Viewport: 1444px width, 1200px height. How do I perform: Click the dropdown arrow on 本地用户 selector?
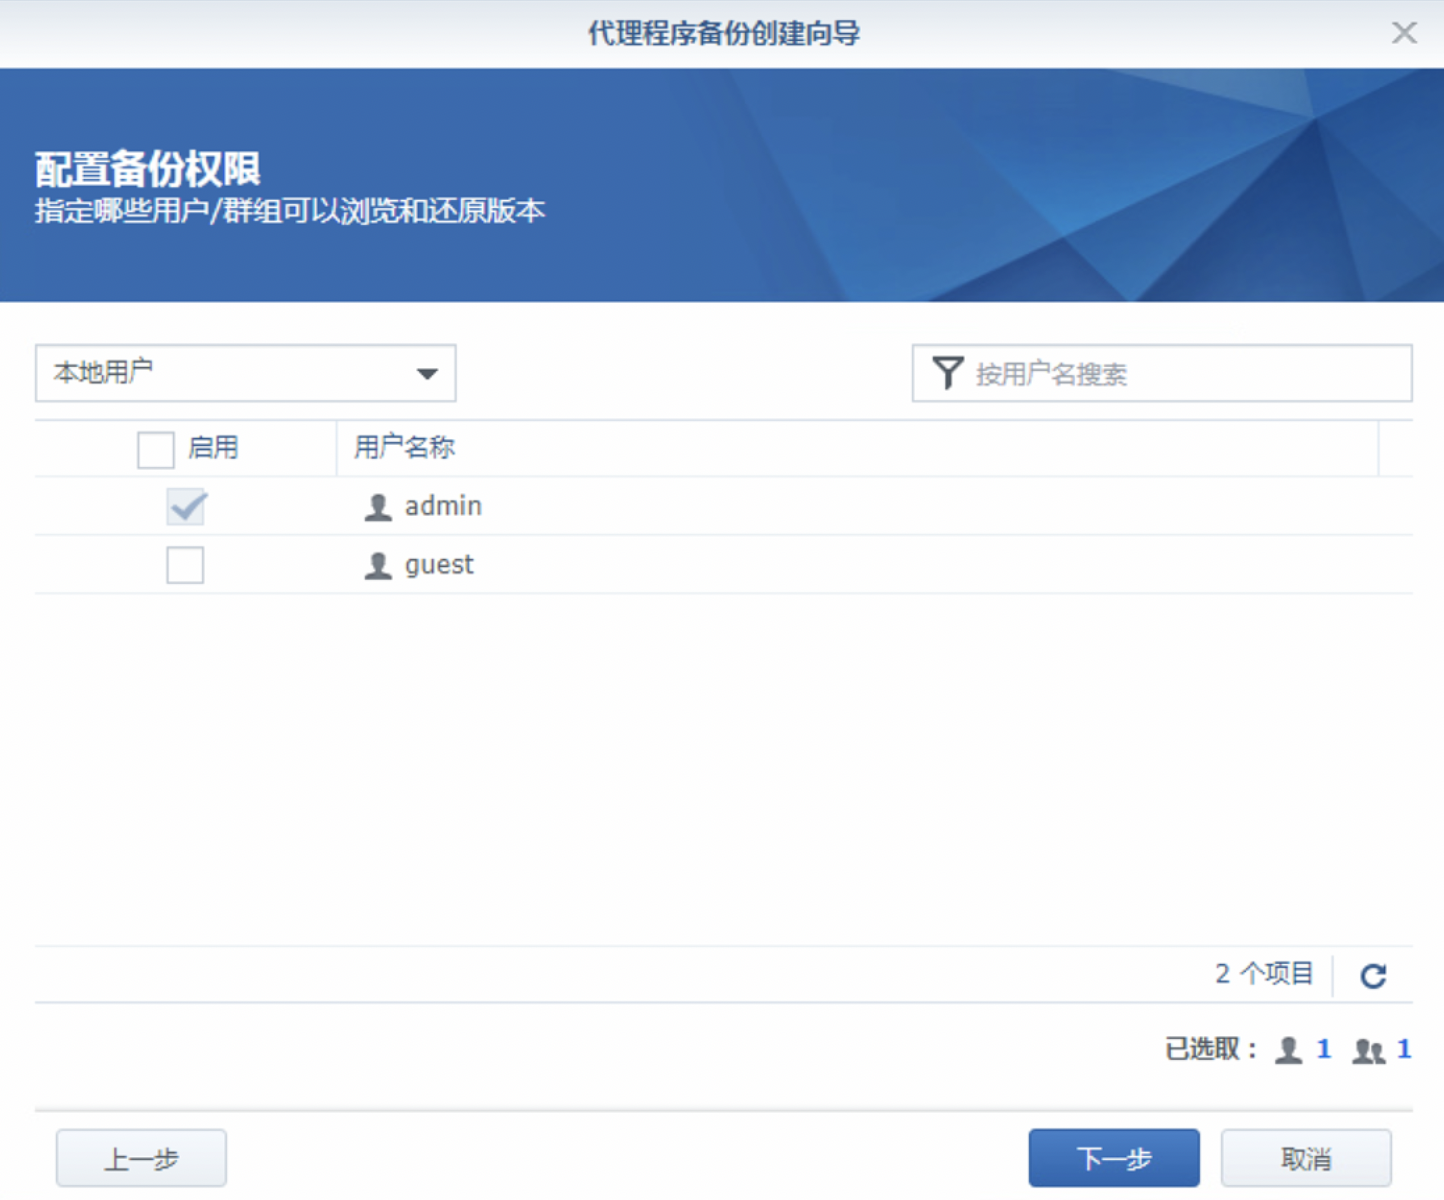coord(428,373)
